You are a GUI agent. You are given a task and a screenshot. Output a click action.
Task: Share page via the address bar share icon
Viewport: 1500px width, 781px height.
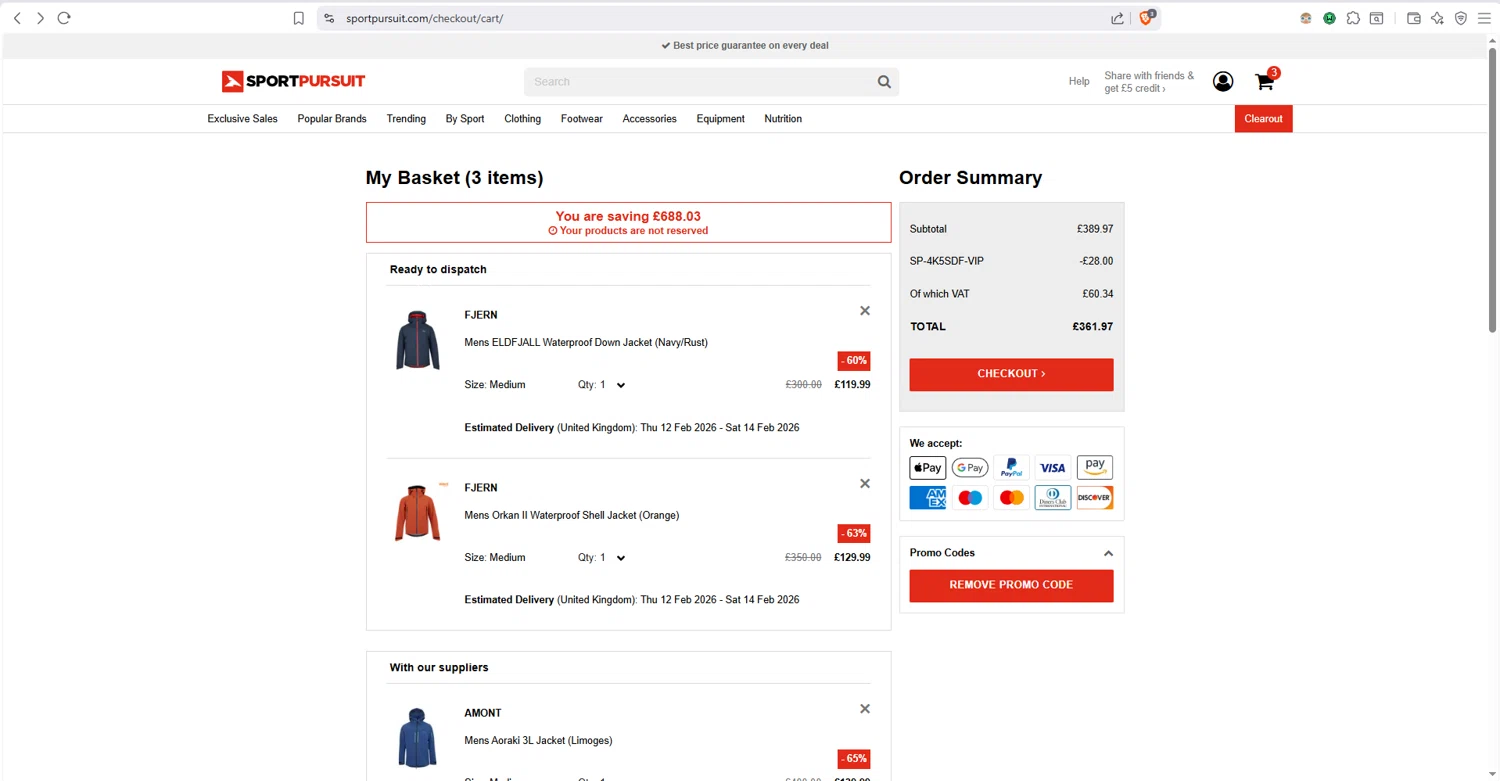1117,18
